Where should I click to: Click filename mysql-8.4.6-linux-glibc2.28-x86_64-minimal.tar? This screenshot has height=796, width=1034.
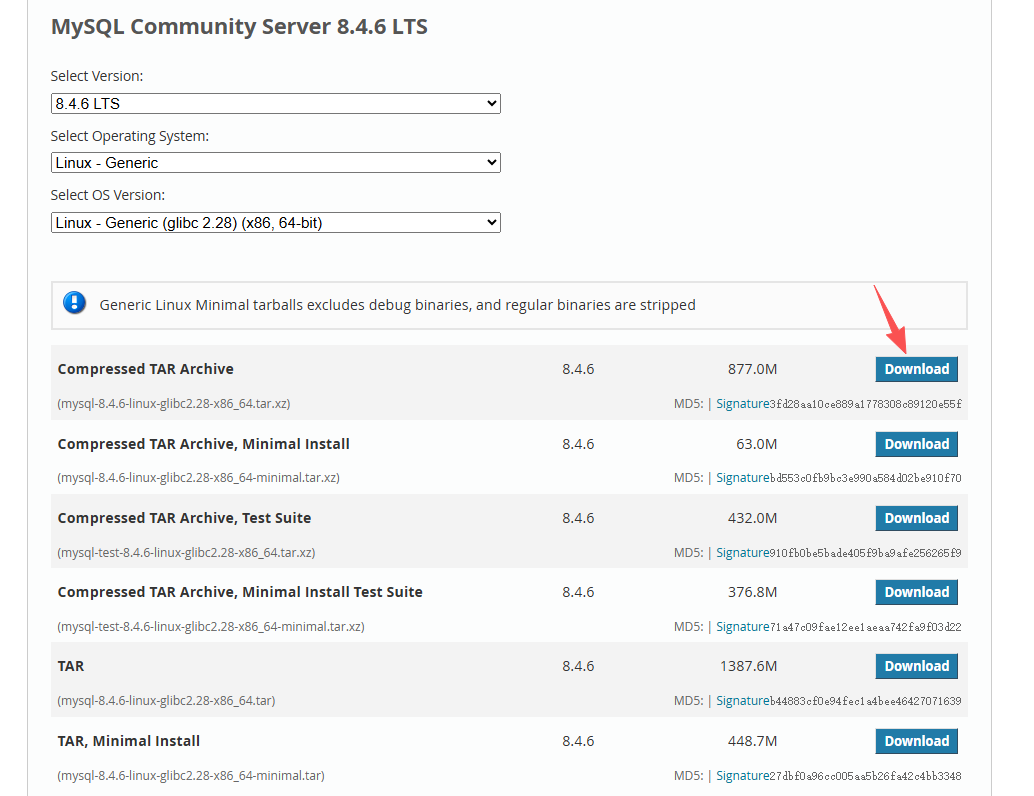tap(191, 776)
